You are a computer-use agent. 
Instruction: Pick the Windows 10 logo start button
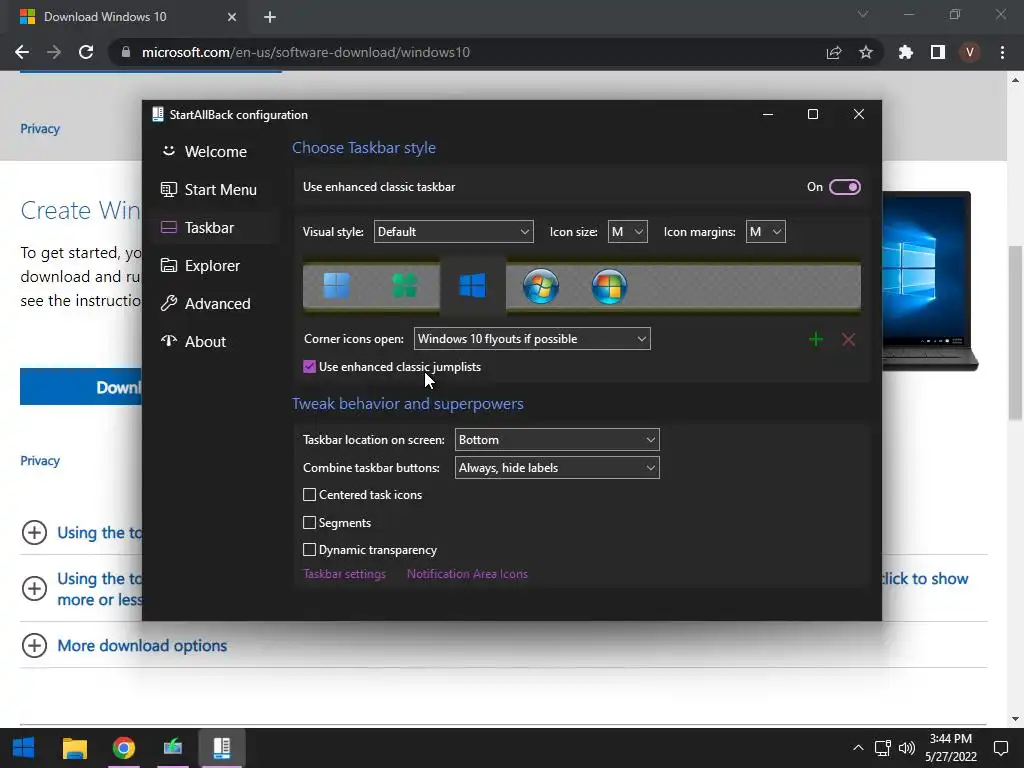click(472, 285)
